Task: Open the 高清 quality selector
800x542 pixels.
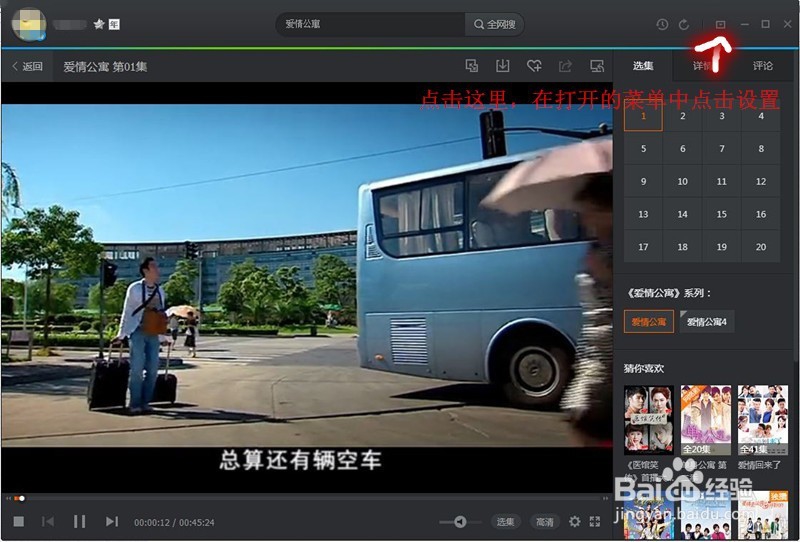Action: point(544,522)
